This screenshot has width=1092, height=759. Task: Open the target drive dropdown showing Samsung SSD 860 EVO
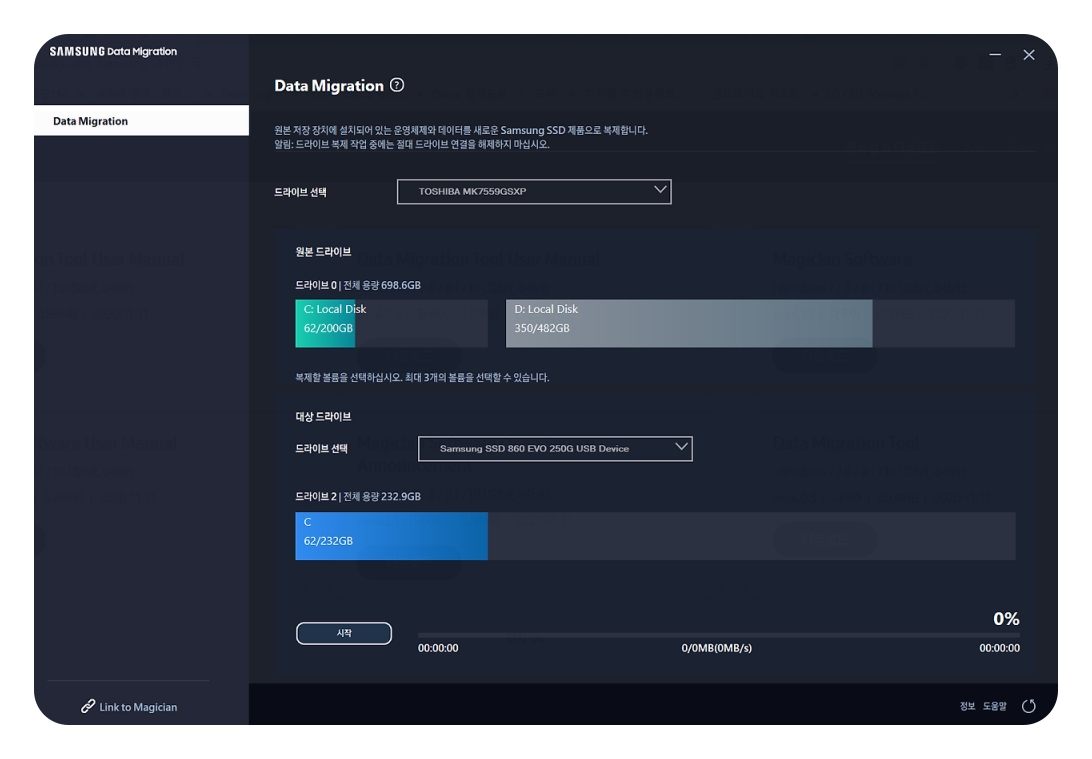tap(555, 448)
